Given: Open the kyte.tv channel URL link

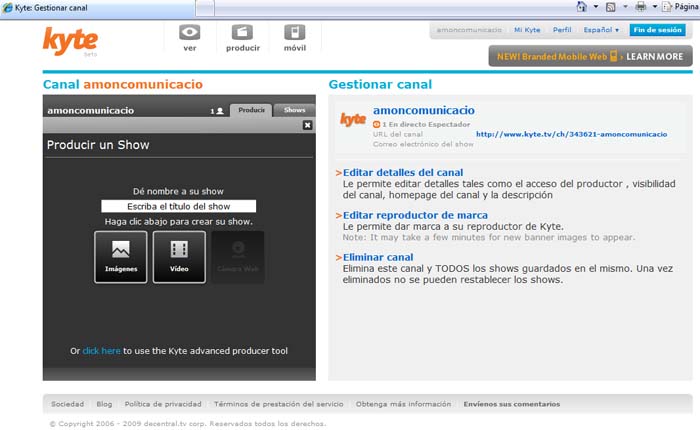Looking at the screenshot, I should click(x=571, y=134).
